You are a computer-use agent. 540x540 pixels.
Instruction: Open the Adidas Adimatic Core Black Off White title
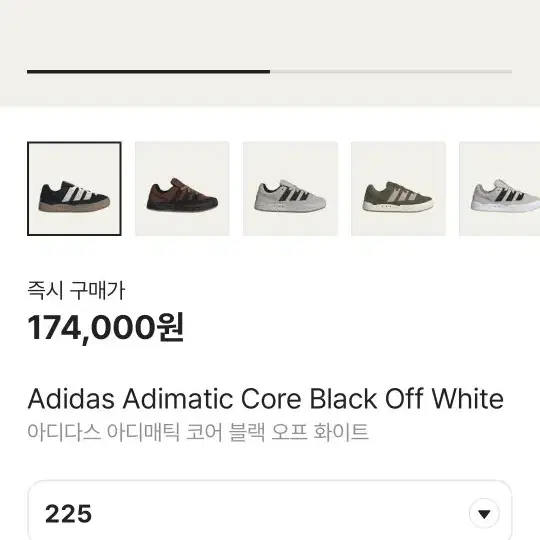coord(266,399)
